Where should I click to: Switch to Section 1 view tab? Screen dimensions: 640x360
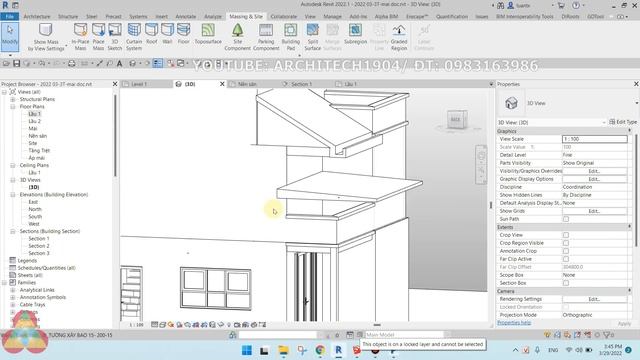point(301,84)
